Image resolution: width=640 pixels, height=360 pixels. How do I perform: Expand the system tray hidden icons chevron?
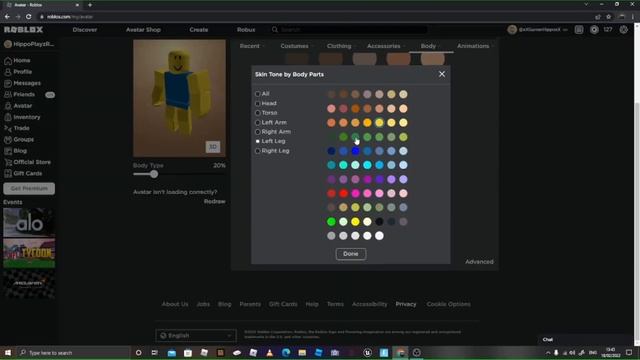[x=548, y=353]
